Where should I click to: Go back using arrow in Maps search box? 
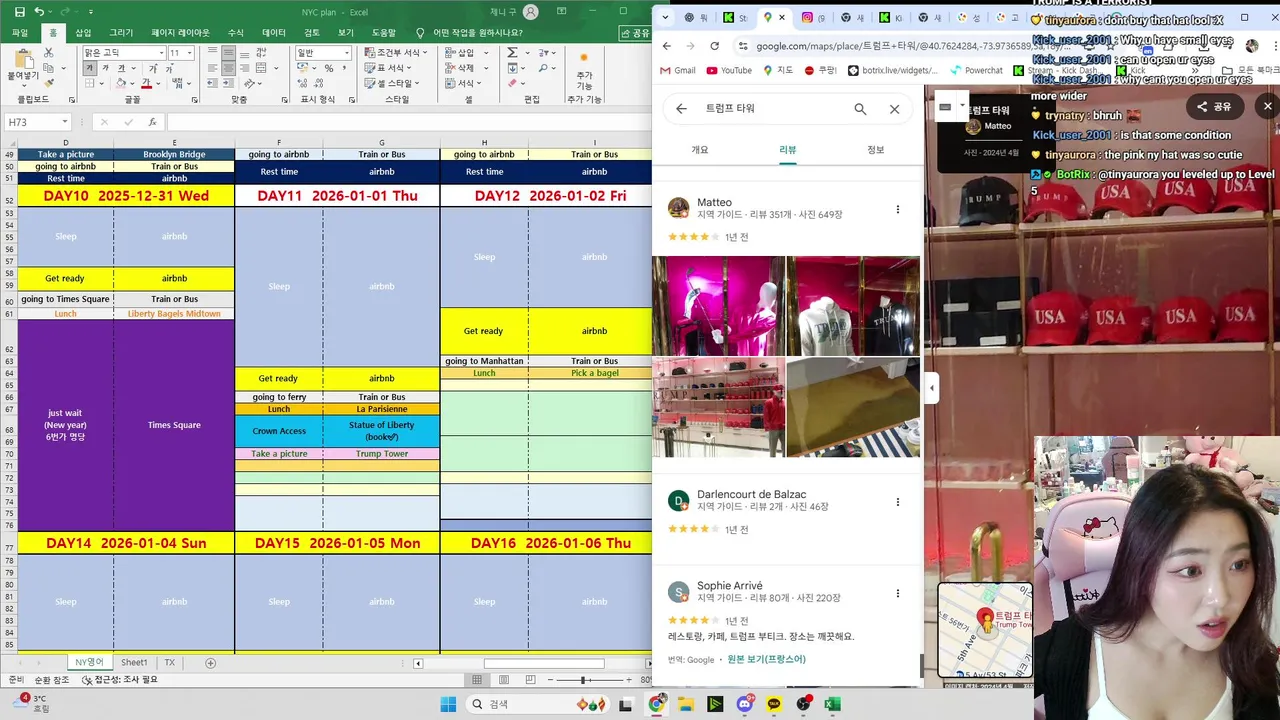[x=681, y=109]
